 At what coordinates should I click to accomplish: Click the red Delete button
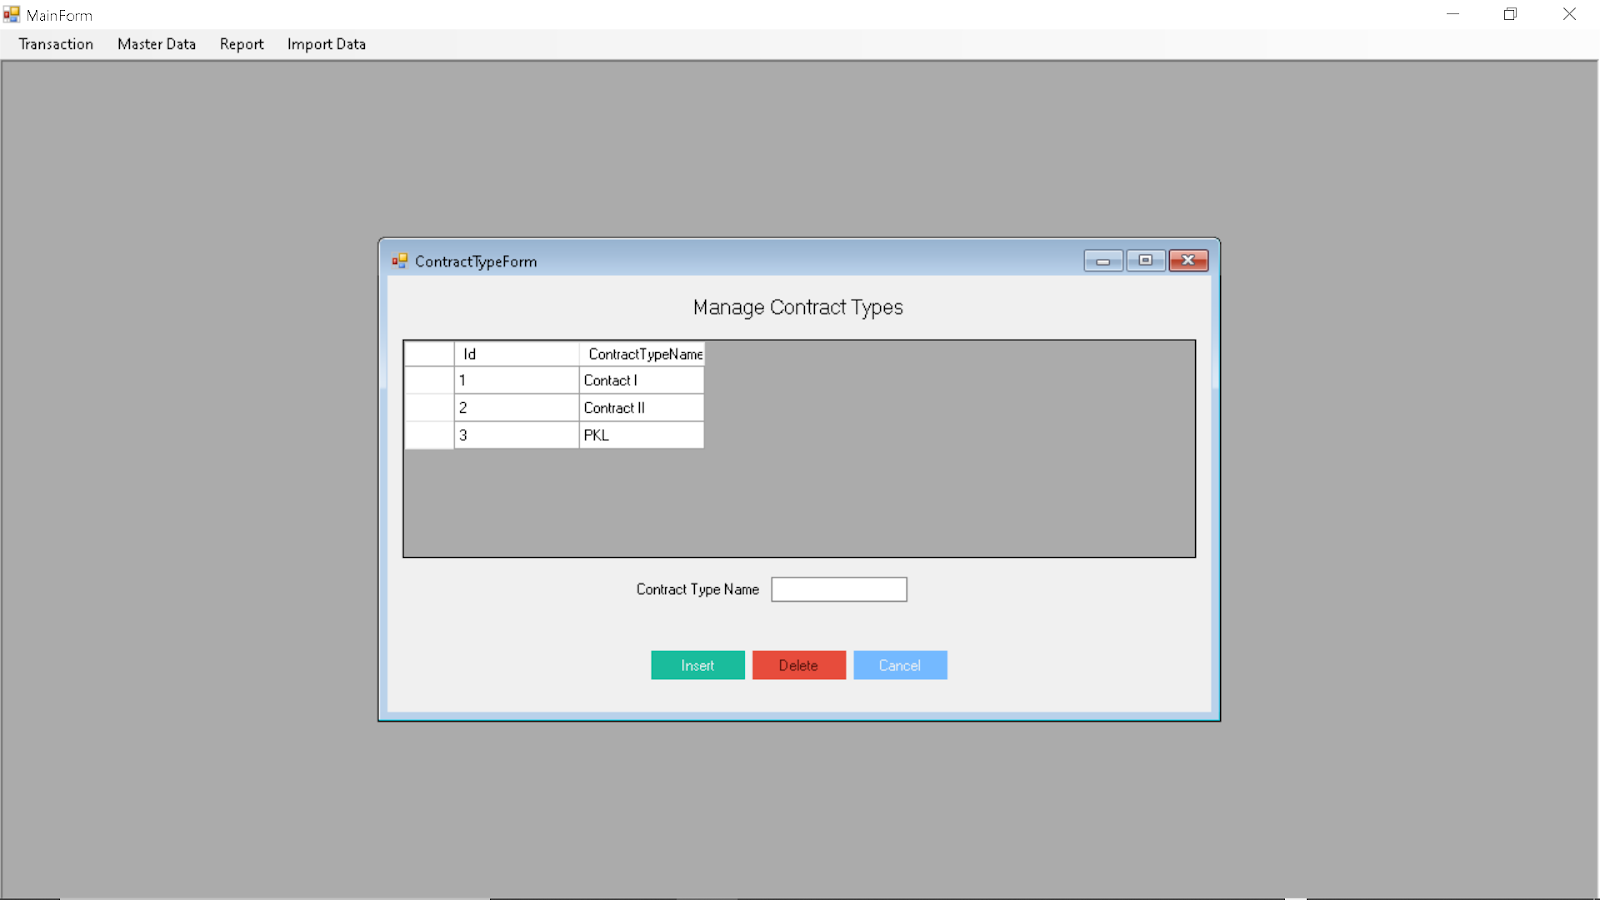(799, 665)
